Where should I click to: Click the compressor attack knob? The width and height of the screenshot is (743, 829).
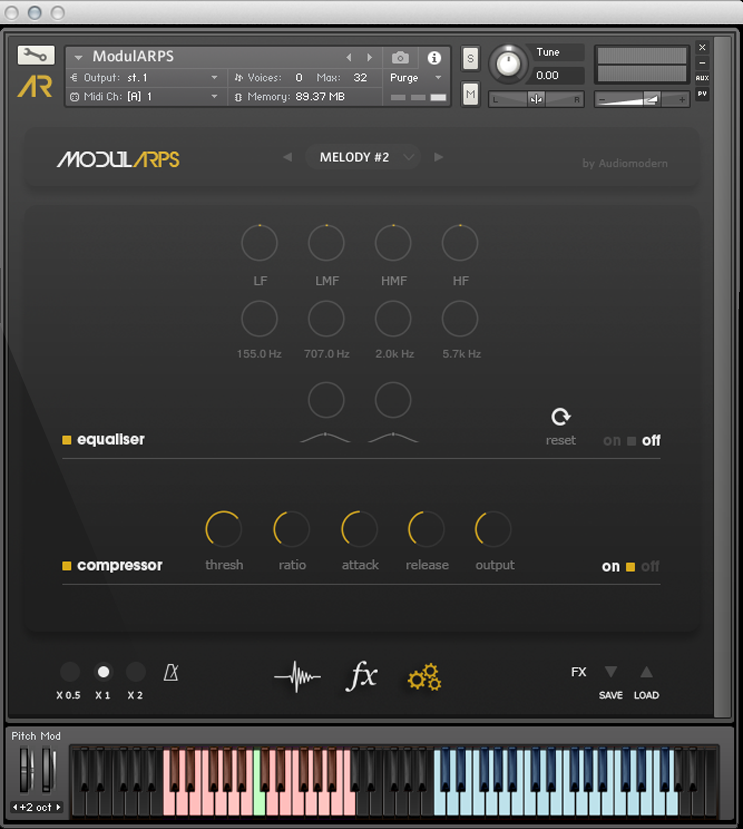(359, 529)
